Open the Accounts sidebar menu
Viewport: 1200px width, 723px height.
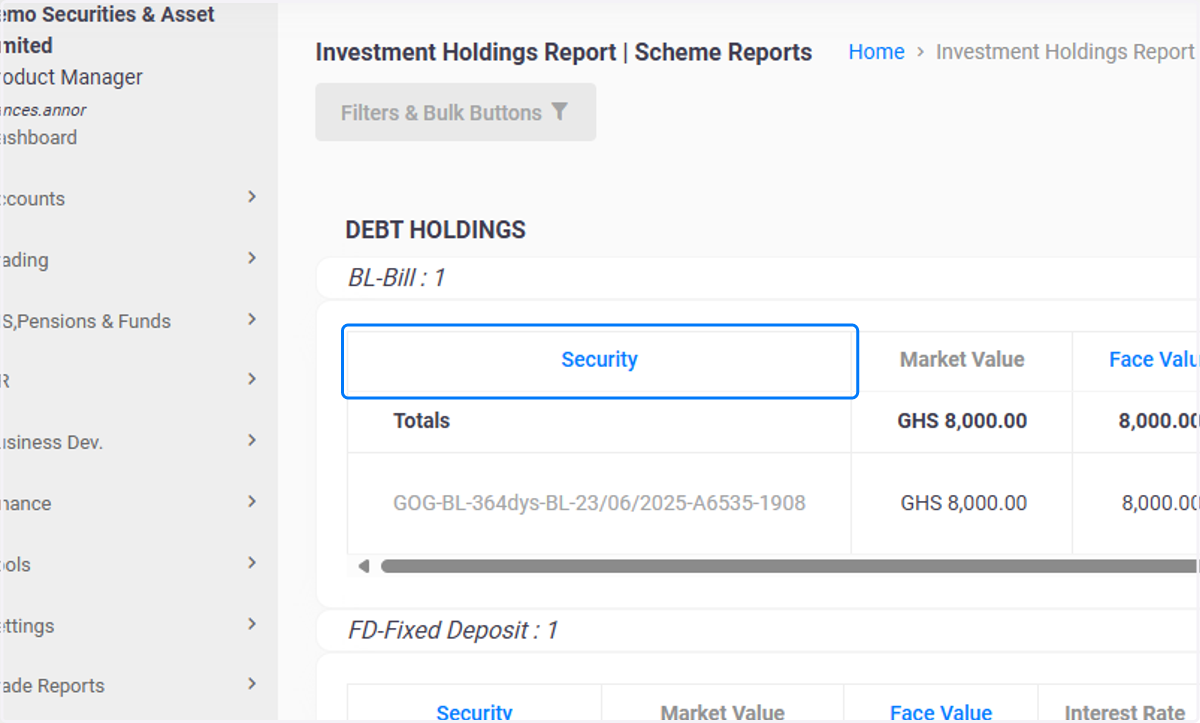click(x=32, y=199)
